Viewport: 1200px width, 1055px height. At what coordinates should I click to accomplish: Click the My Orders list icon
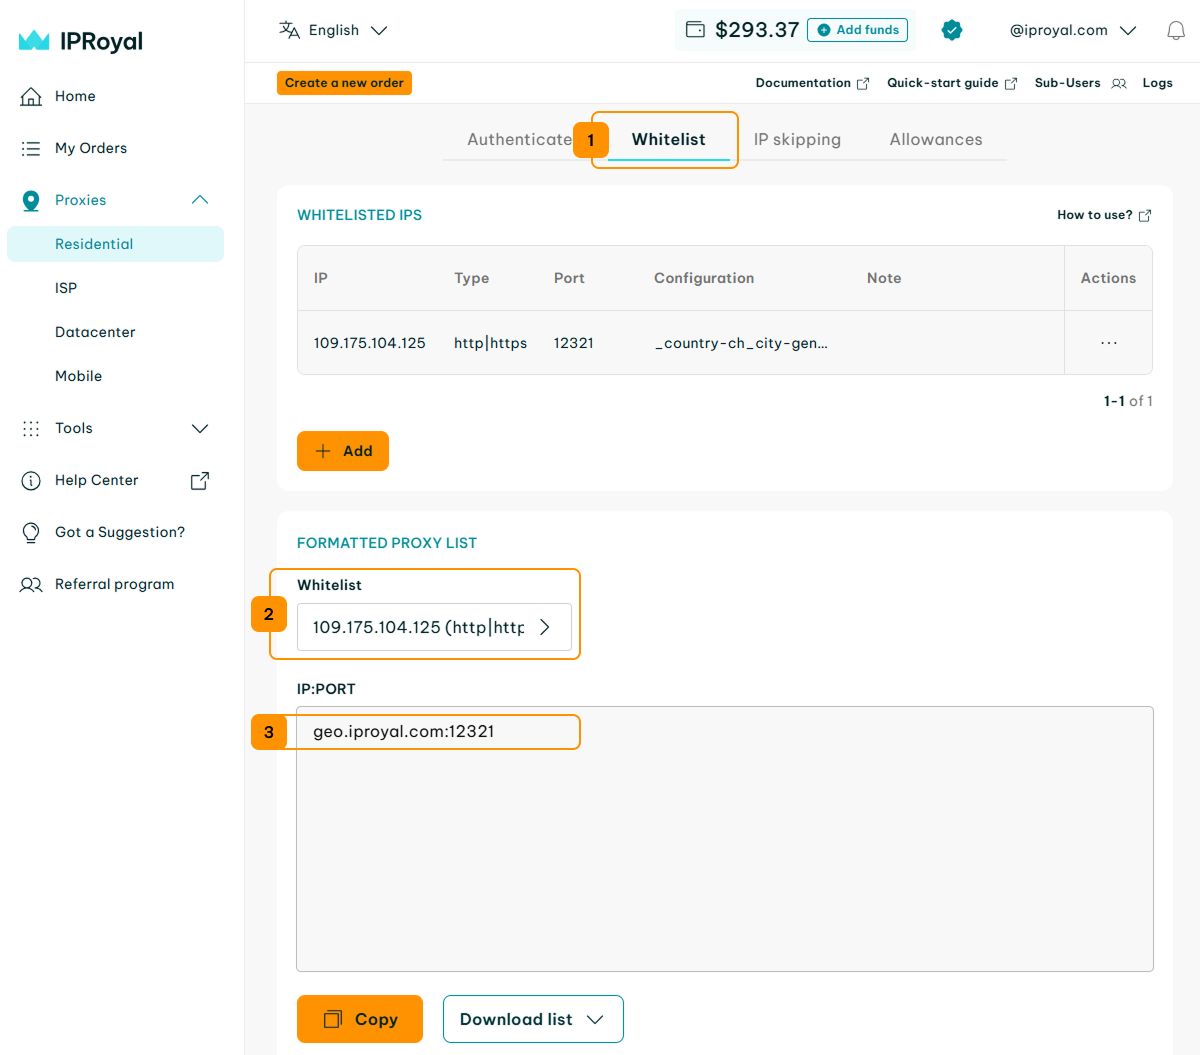(31, 148)
